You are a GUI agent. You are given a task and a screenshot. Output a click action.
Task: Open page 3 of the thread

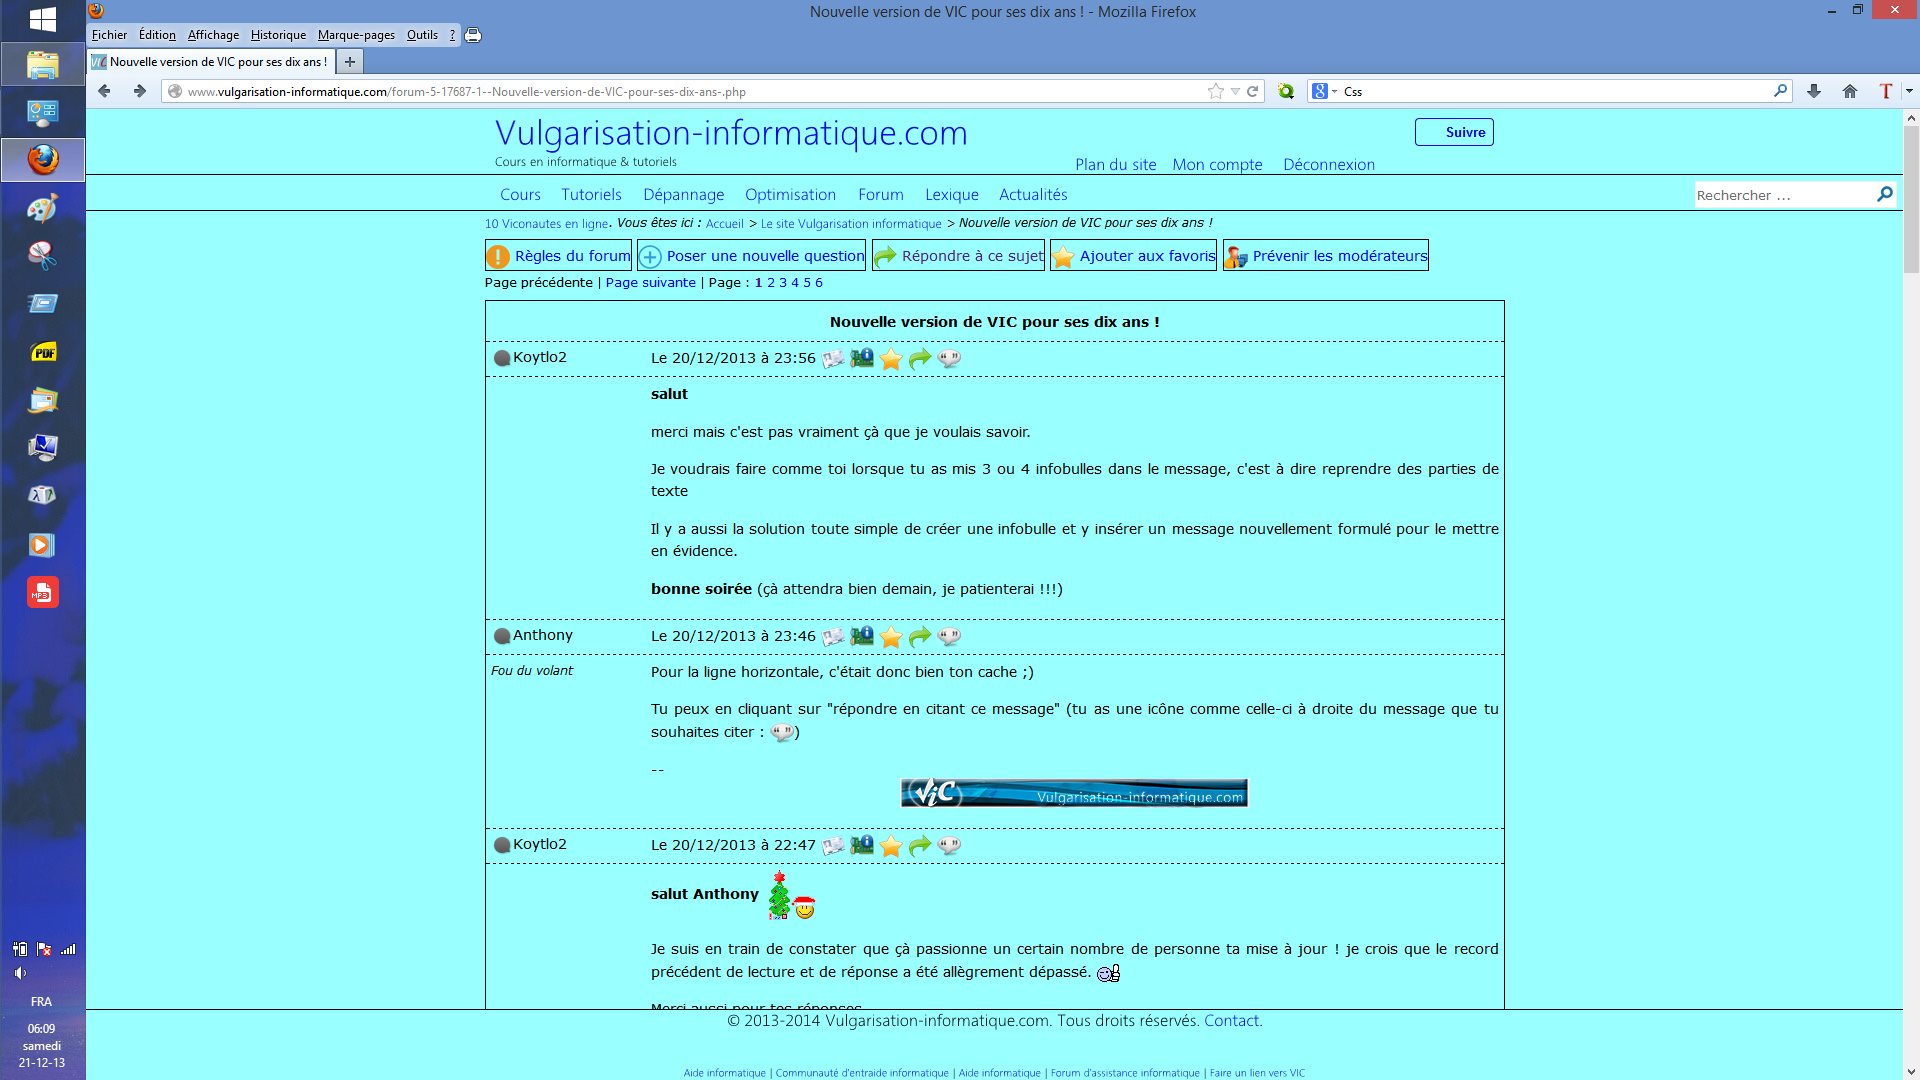[x=783, y=283]
